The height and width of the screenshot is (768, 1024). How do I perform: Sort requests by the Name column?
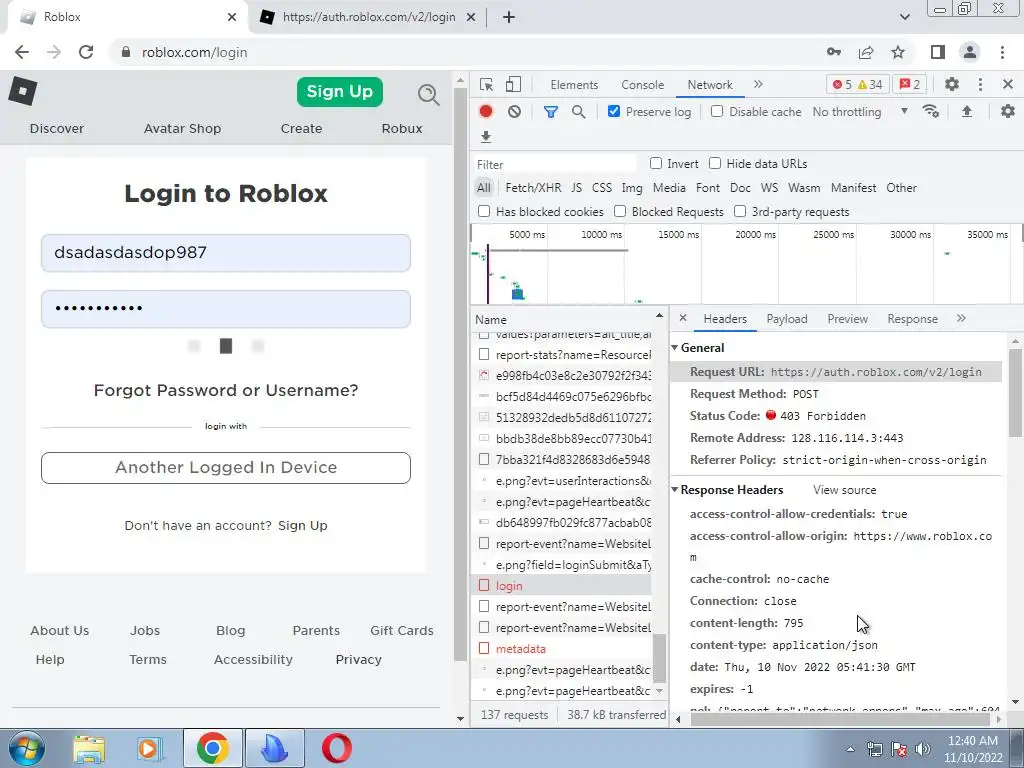pyautogui.click(x=567, y=319)
